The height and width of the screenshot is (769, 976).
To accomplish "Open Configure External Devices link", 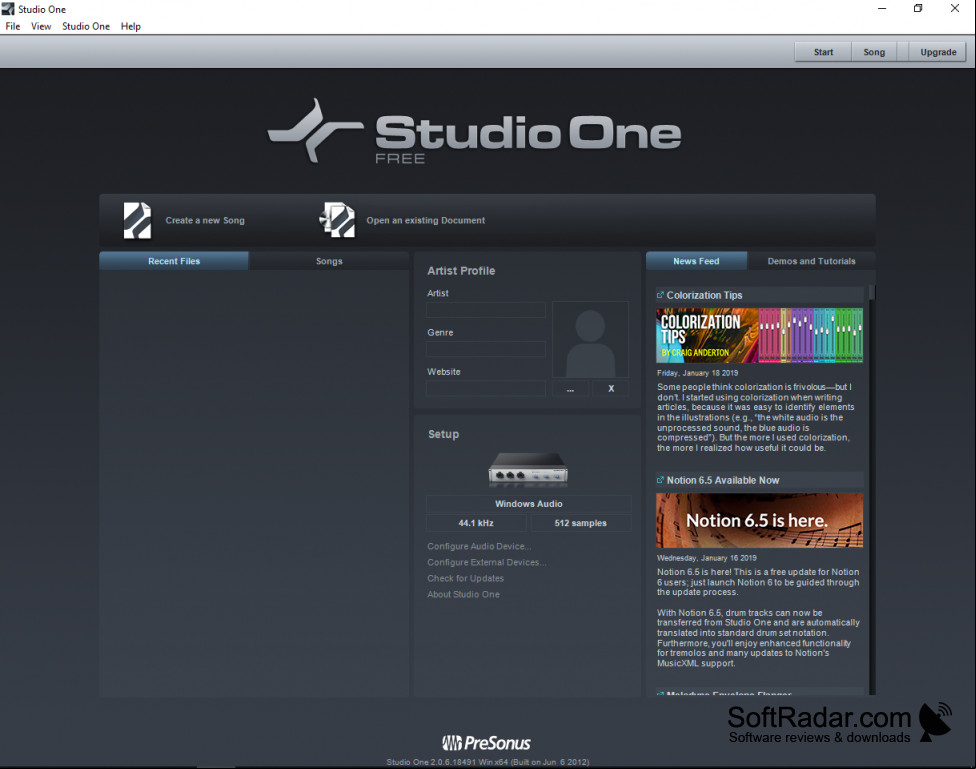I will click(487, 562).
